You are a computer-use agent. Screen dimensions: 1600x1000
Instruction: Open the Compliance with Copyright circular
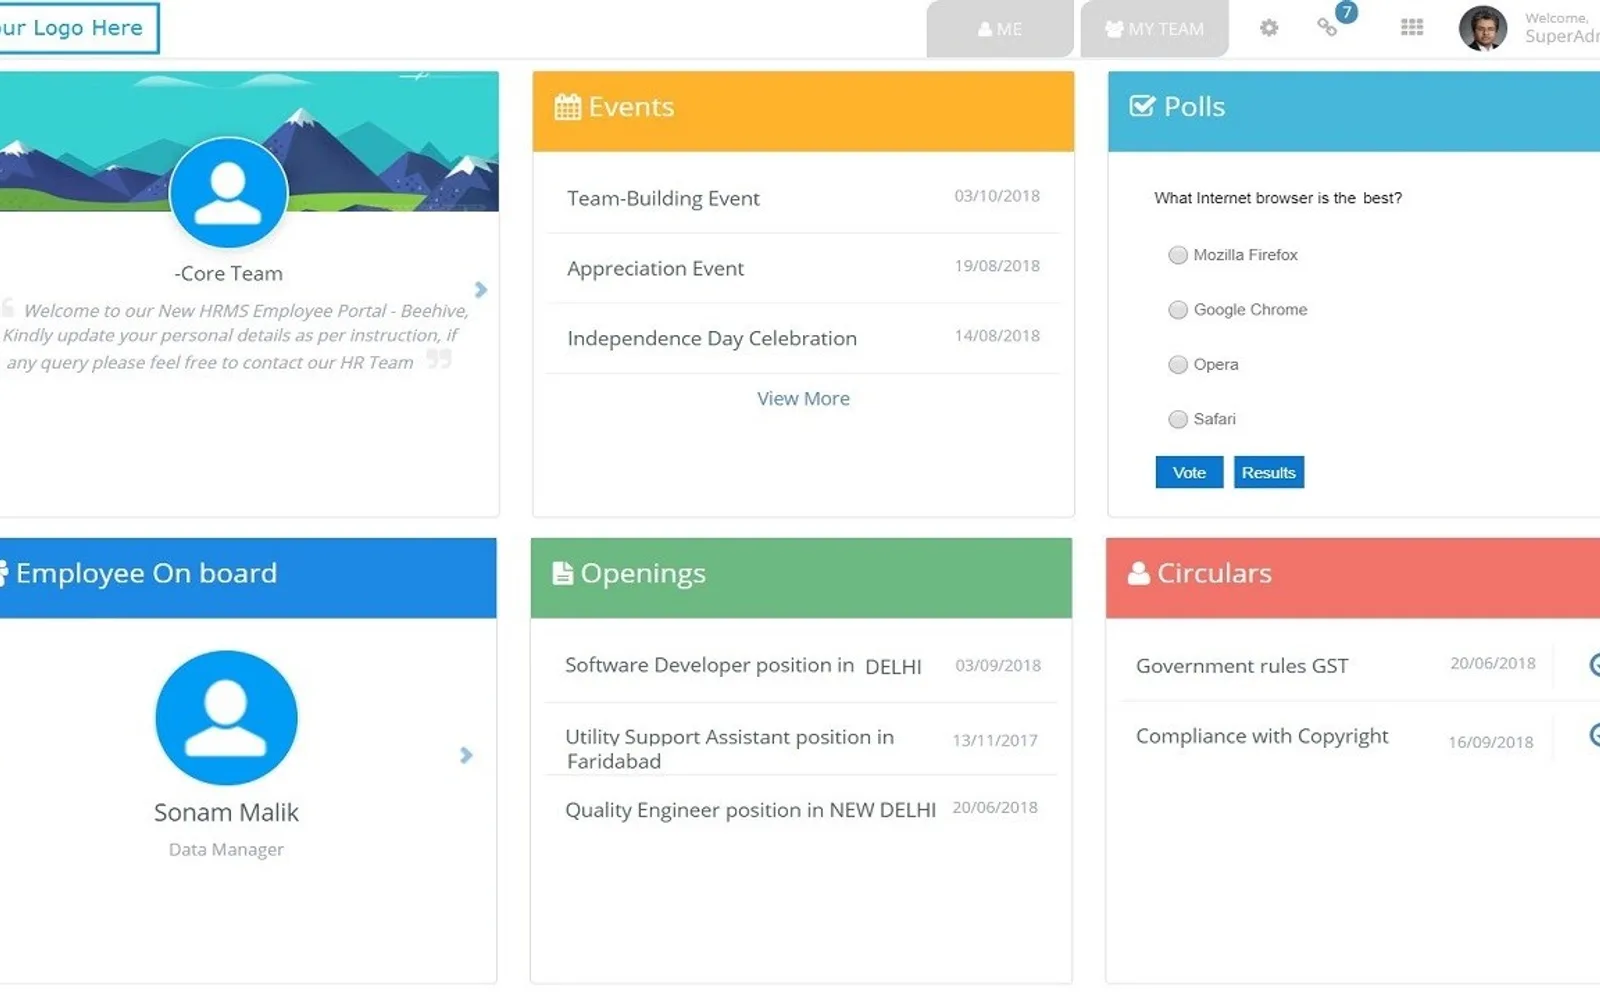pyautogui.click(x=1262, y=736)
